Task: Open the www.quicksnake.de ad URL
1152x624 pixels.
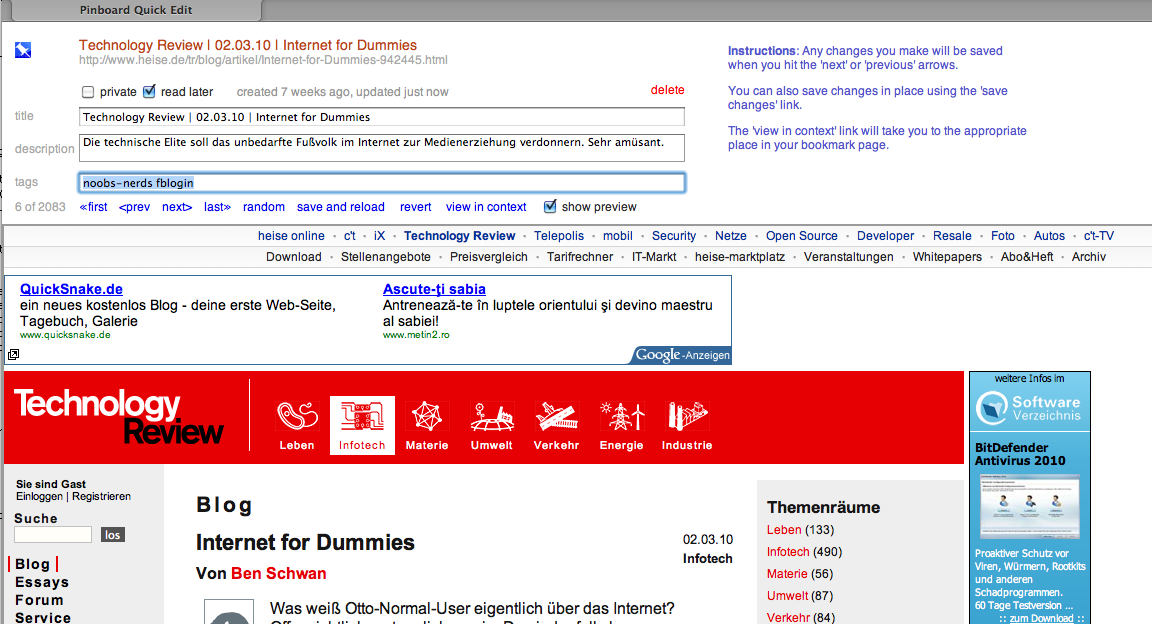Action: pos(65,334)
